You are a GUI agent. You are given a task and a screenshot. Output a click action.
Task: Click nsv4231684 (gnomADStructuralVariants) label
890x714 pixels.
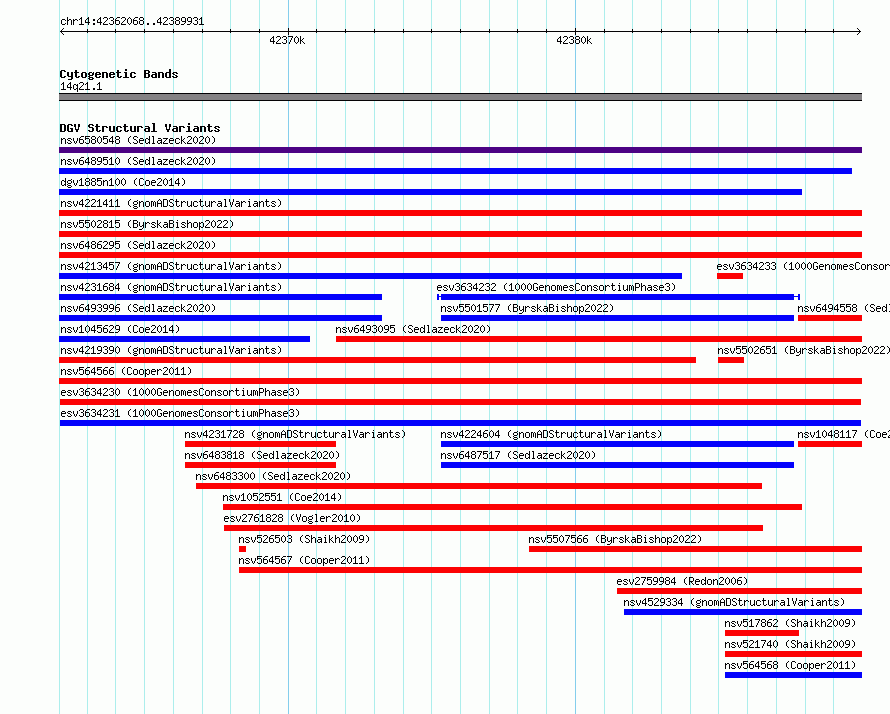[171, 287]
